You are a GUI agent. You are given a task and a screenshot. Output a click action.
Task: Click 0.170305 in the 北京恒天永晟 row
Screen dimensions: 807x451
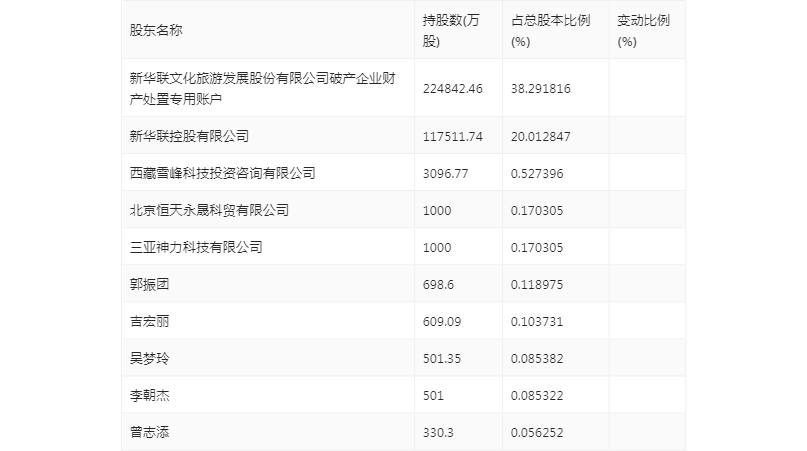[x=537, y=211]
